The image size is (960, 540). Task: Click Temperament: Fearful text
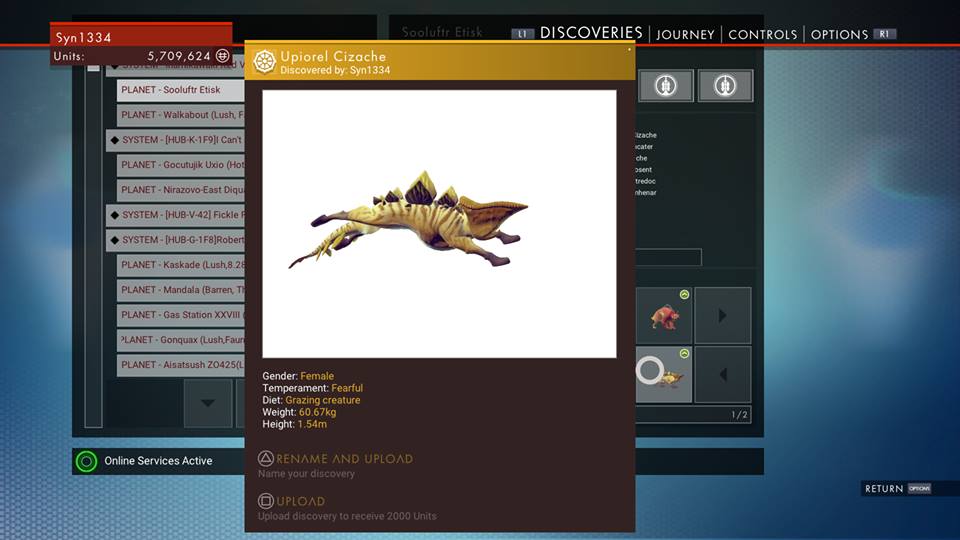pos(312,388)
